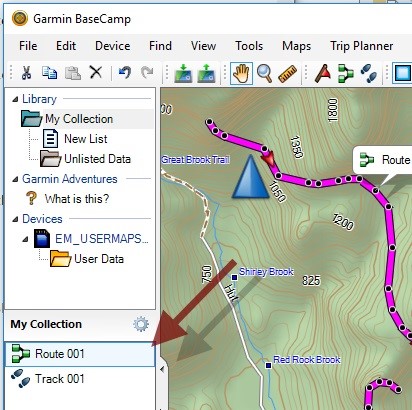Collapse the Devices section
This screenshot has height=410, width=412.
coord(15,219)
